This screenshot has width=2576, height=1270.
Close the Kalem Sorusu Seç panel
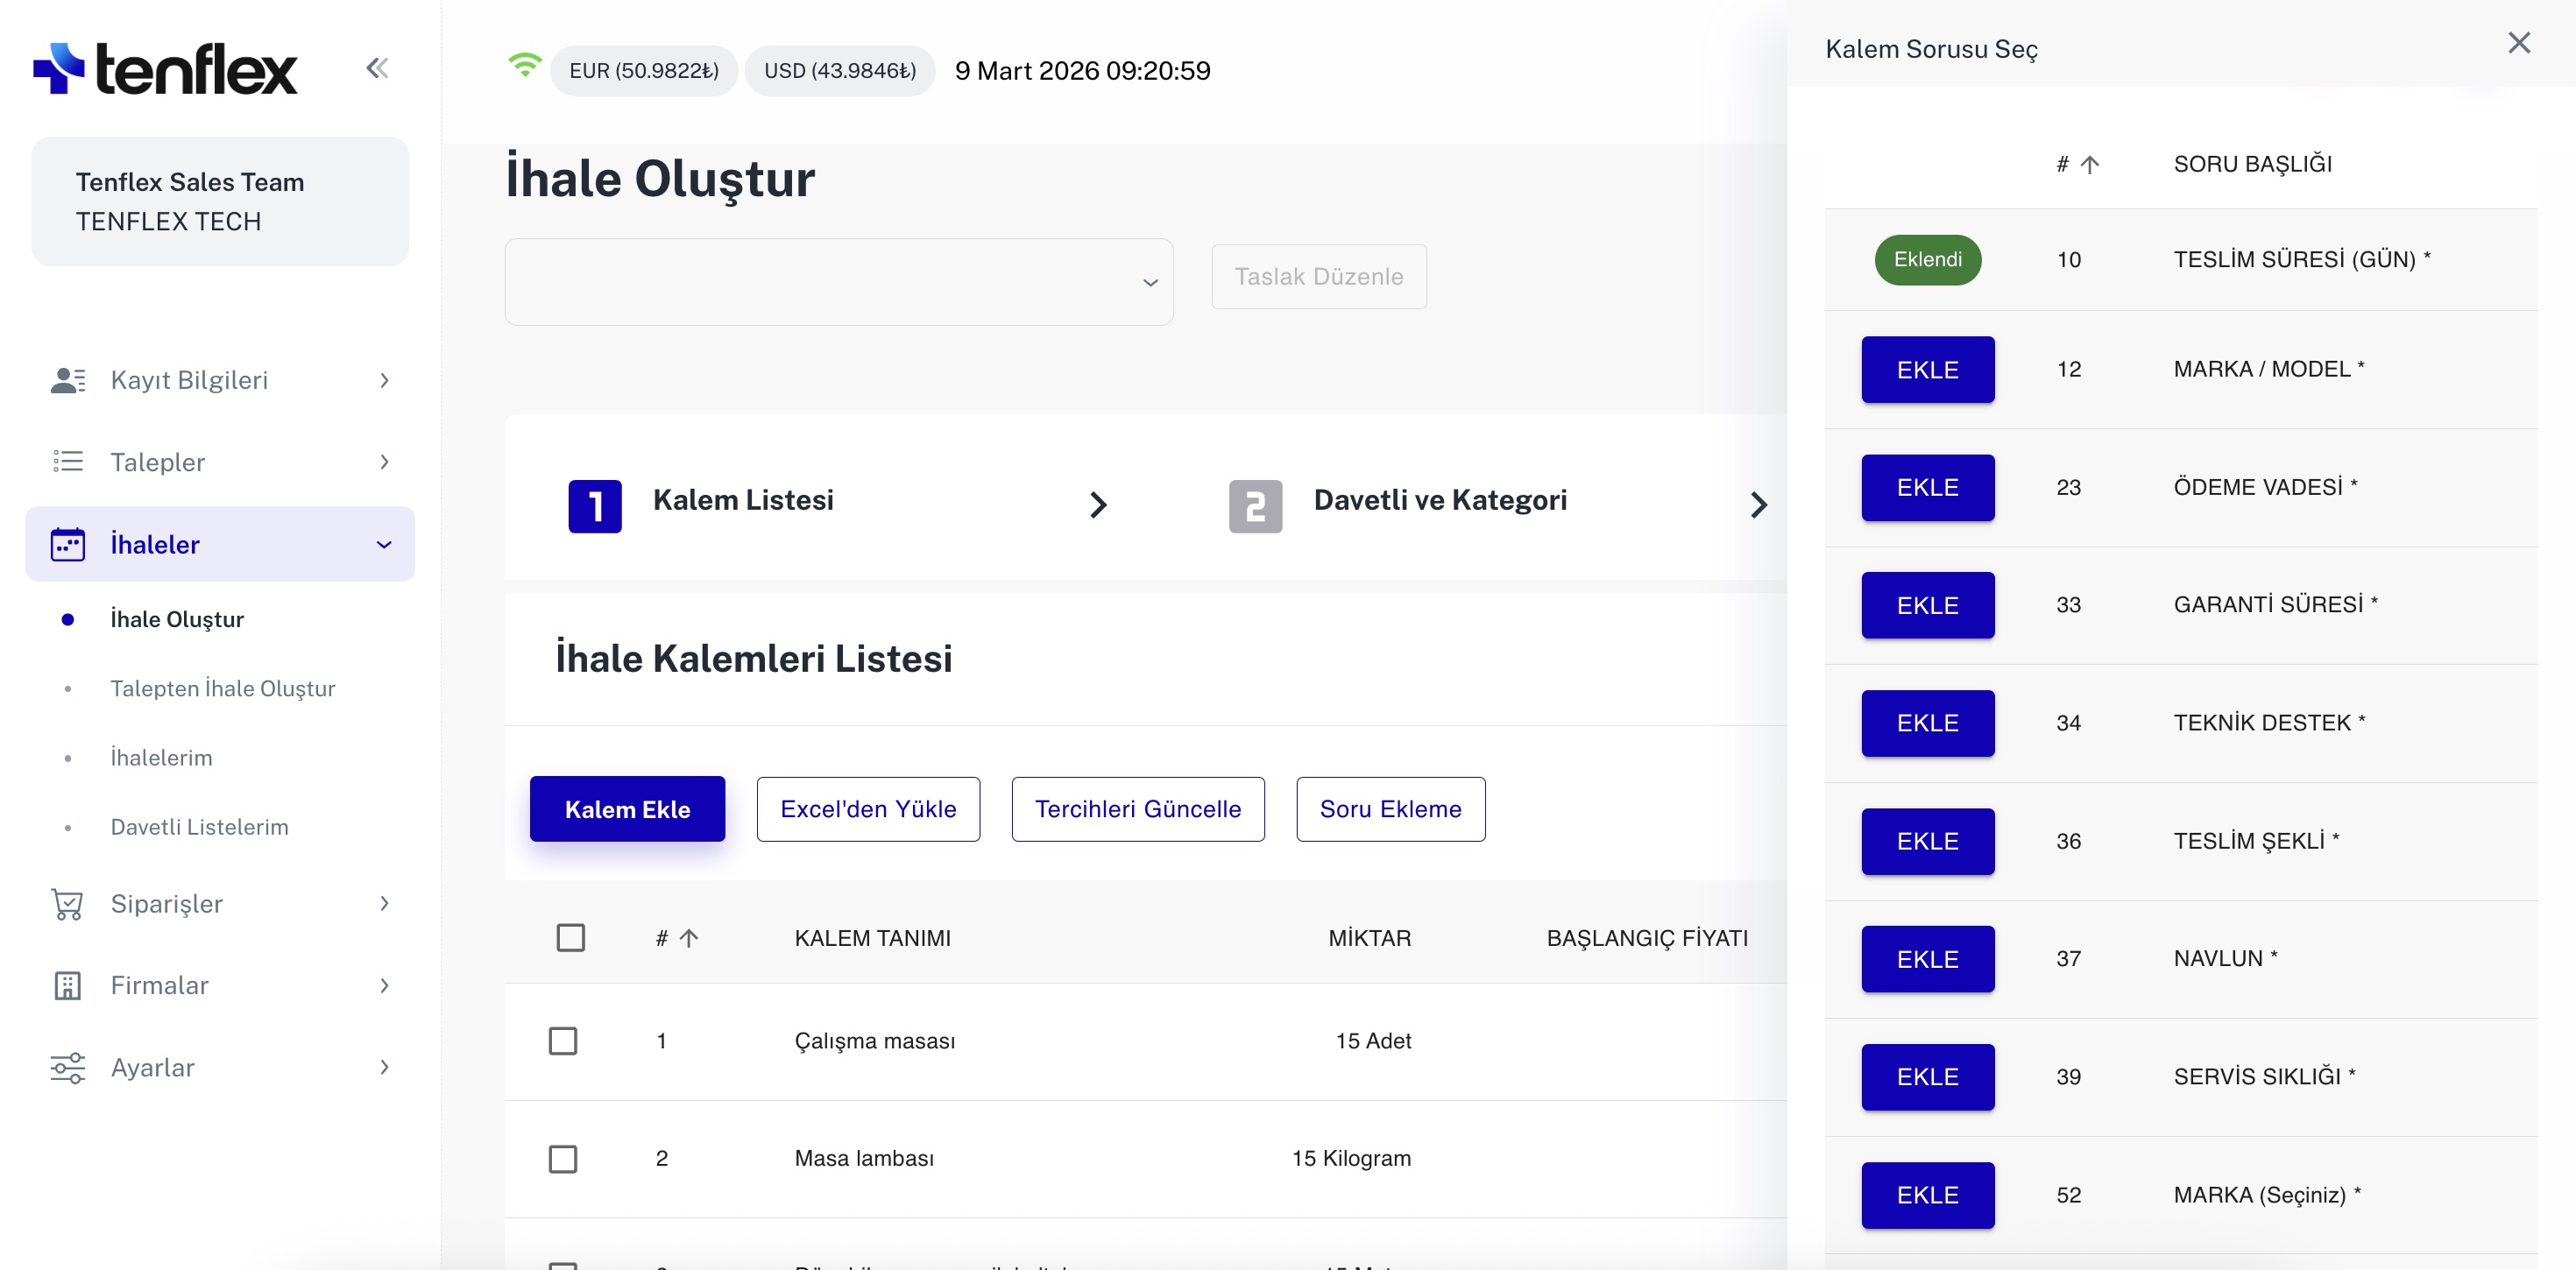click(2519, 42)
